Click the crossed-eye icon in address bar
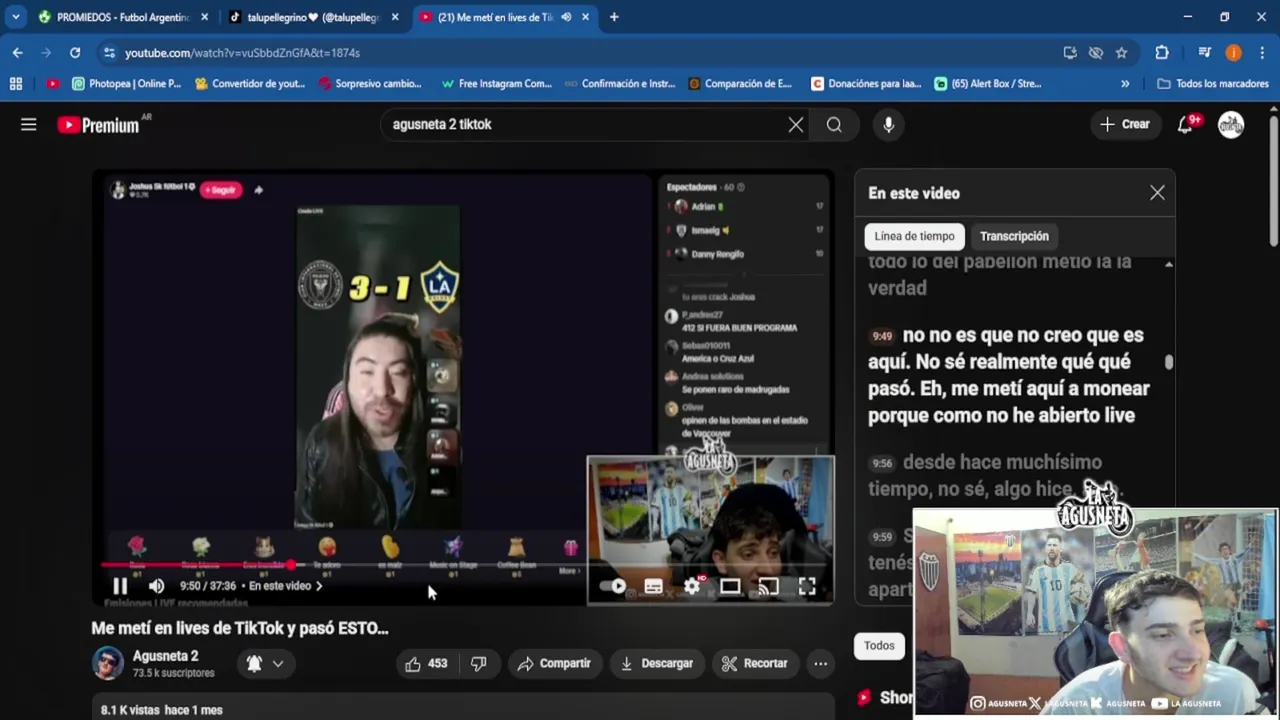The width and height of the screenshot is (1280, 720). point(1096,52)
